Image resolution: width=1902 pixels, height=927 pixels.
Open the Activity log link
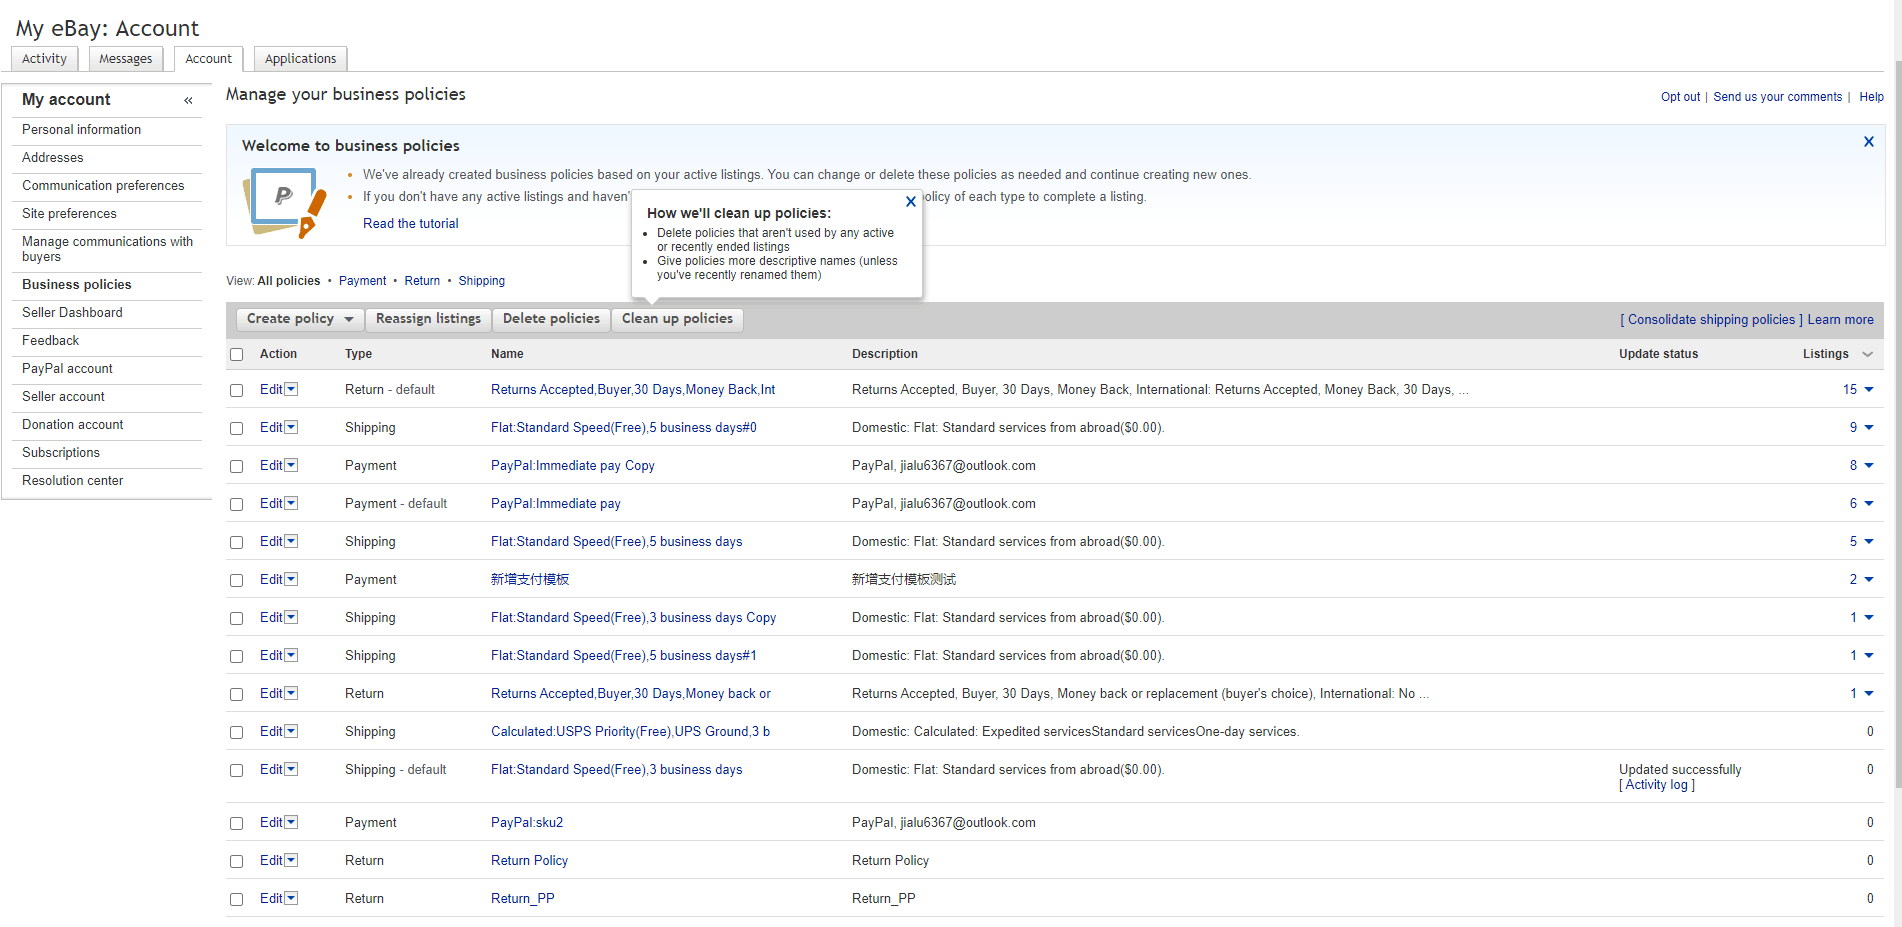(1657, 785)
